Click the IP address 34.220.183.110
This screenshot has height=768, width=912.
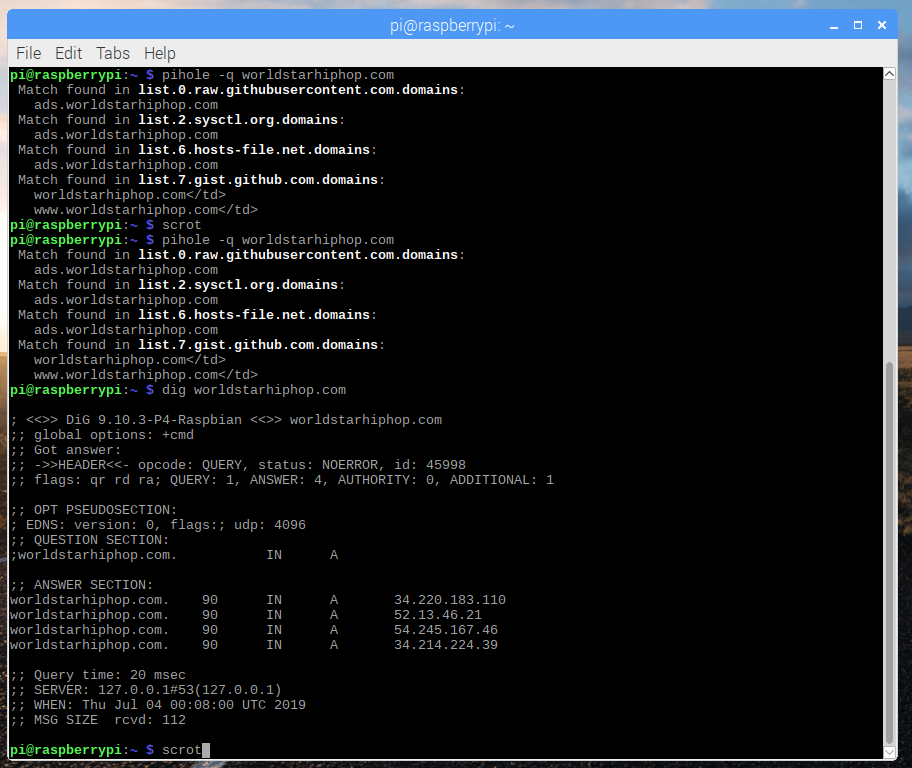450,600
